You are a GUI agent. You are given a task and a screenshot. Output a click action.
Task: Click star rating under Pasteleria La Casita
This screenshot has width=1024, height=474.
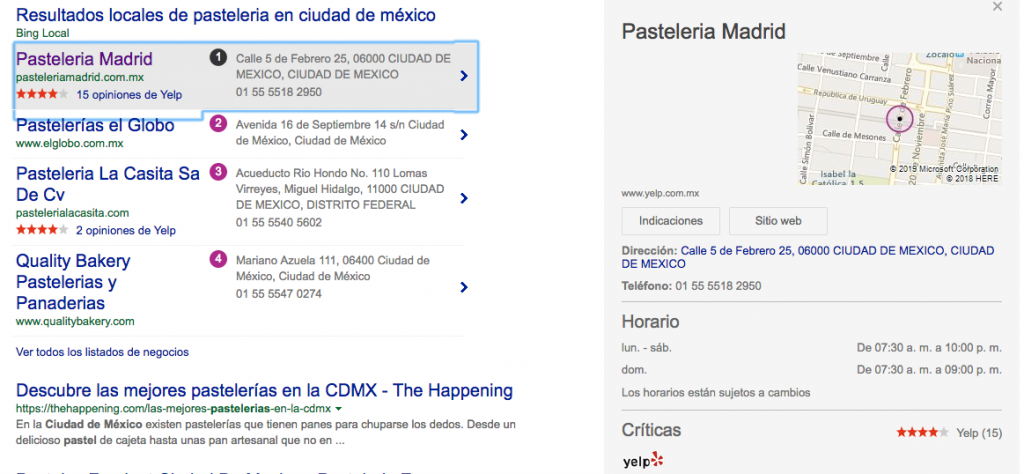42,230
